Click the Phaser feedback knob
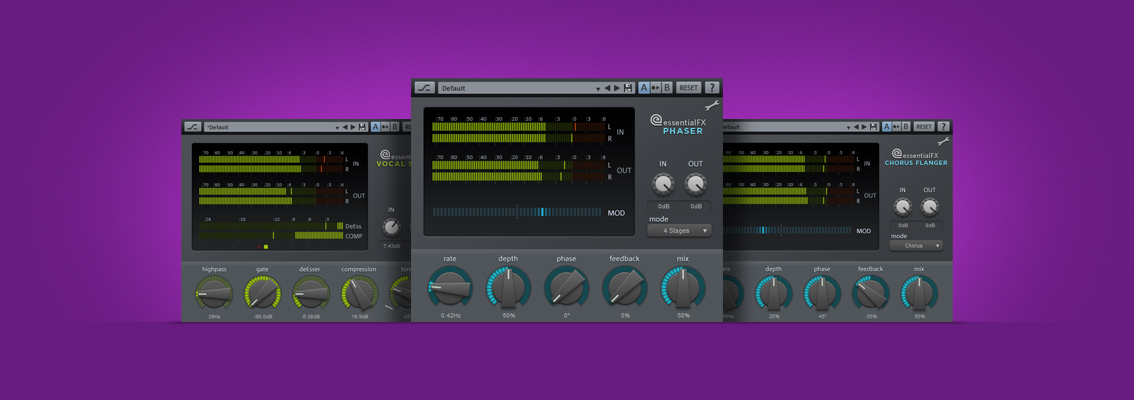Screen dimensions: 1134x400 click(625, 287)
